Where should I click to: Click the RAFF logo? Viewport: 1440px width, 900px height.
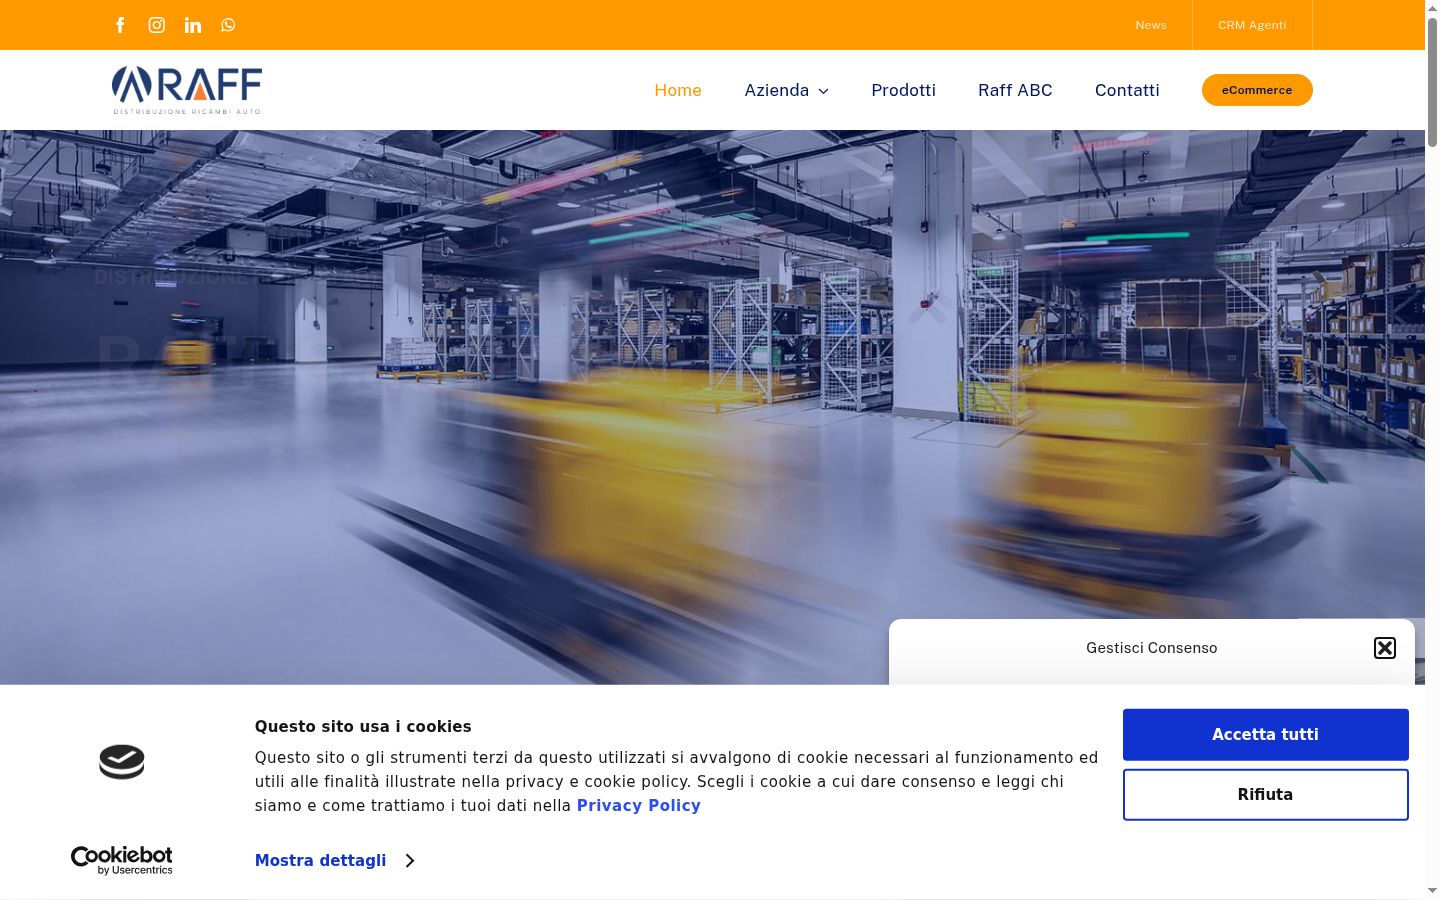coord(187,90)
